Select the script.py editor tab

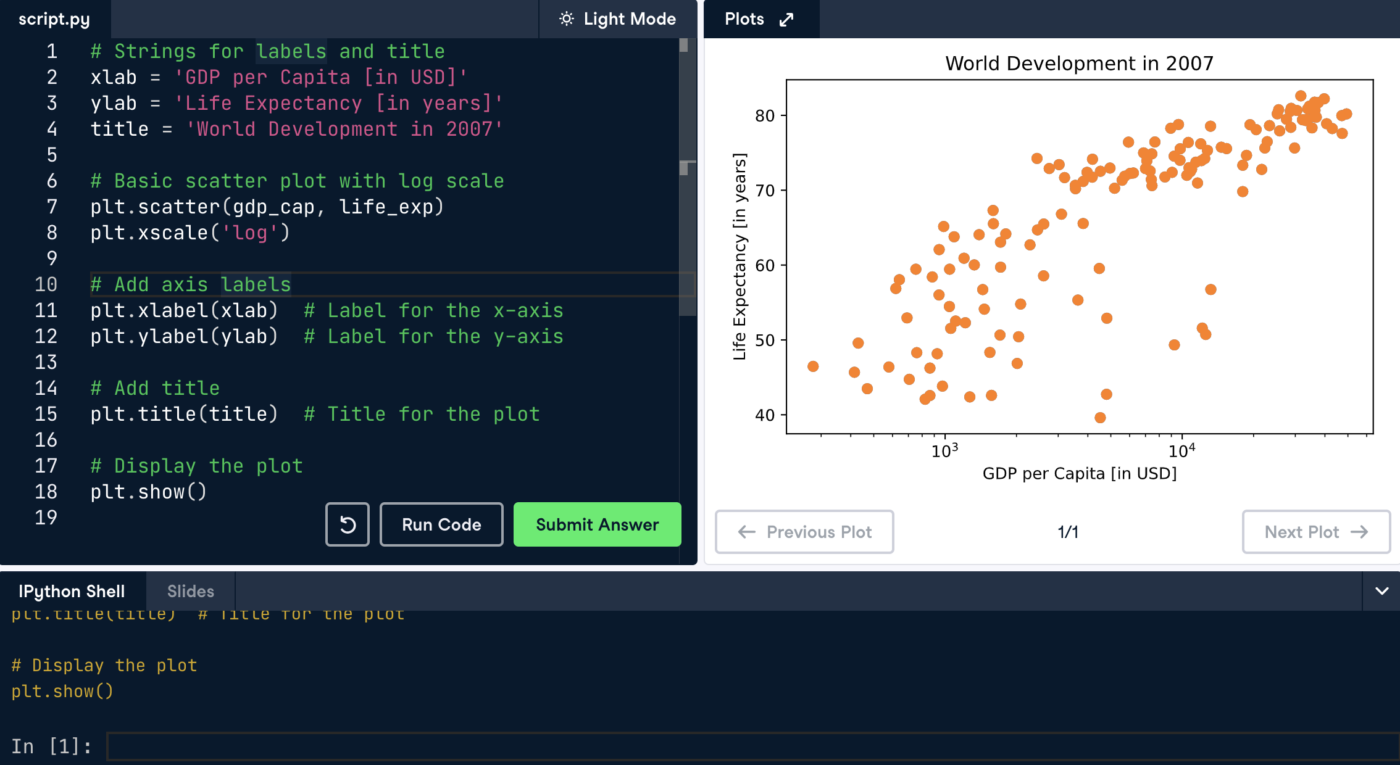(x=54, y=19)
